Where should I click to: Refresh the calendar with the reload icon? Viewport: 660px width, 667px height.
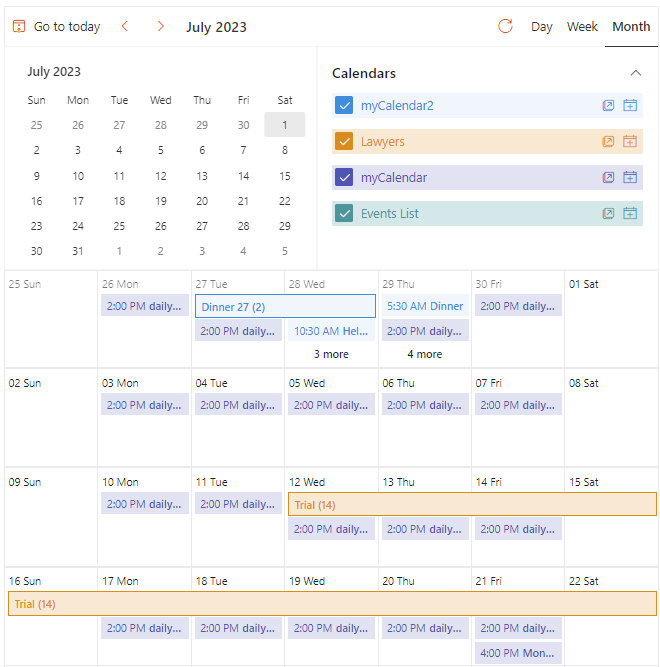pos(505,26)
